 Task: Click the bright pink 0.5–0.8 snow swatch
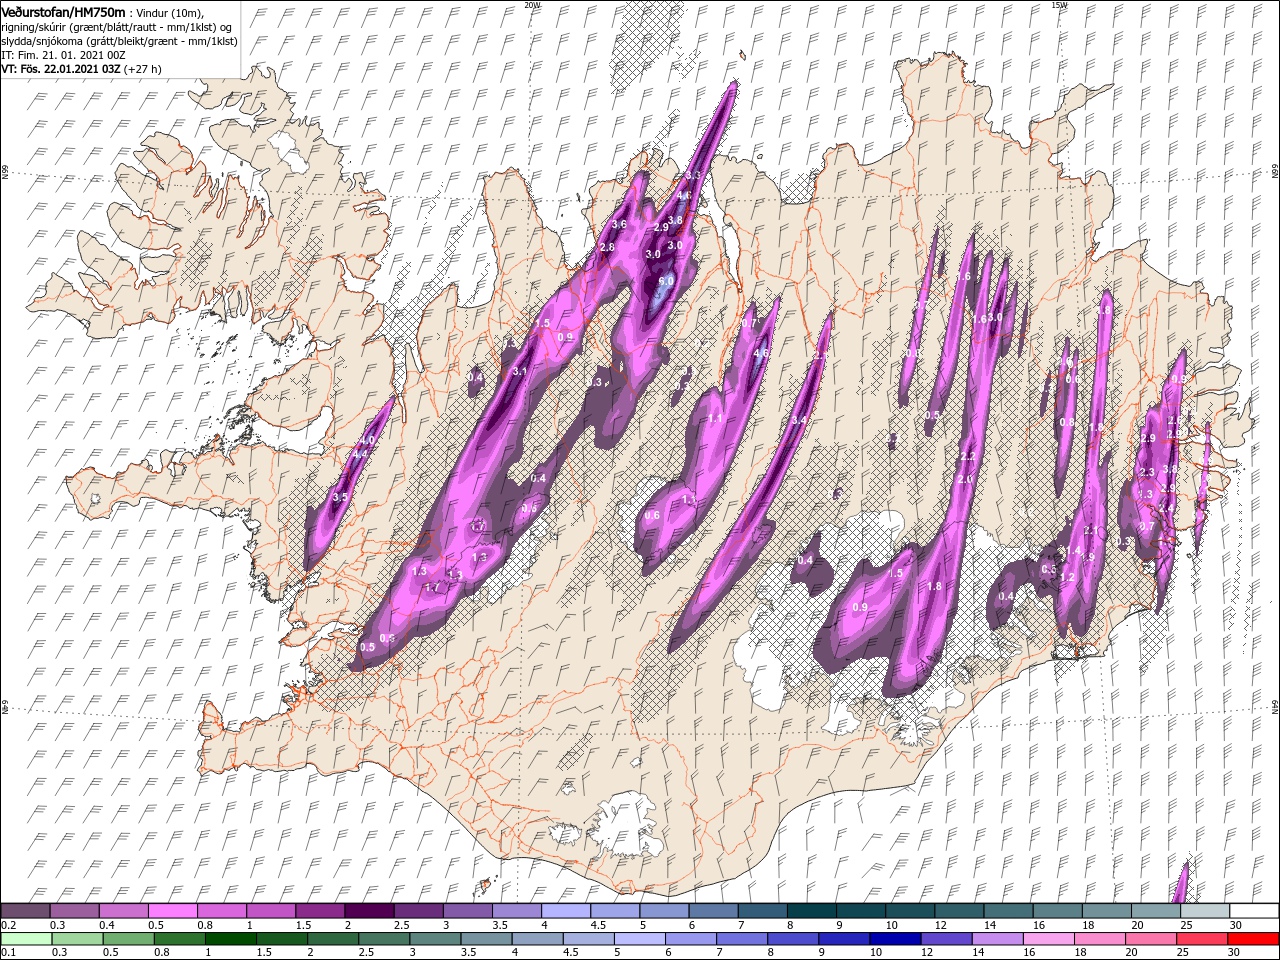(172, 911)
